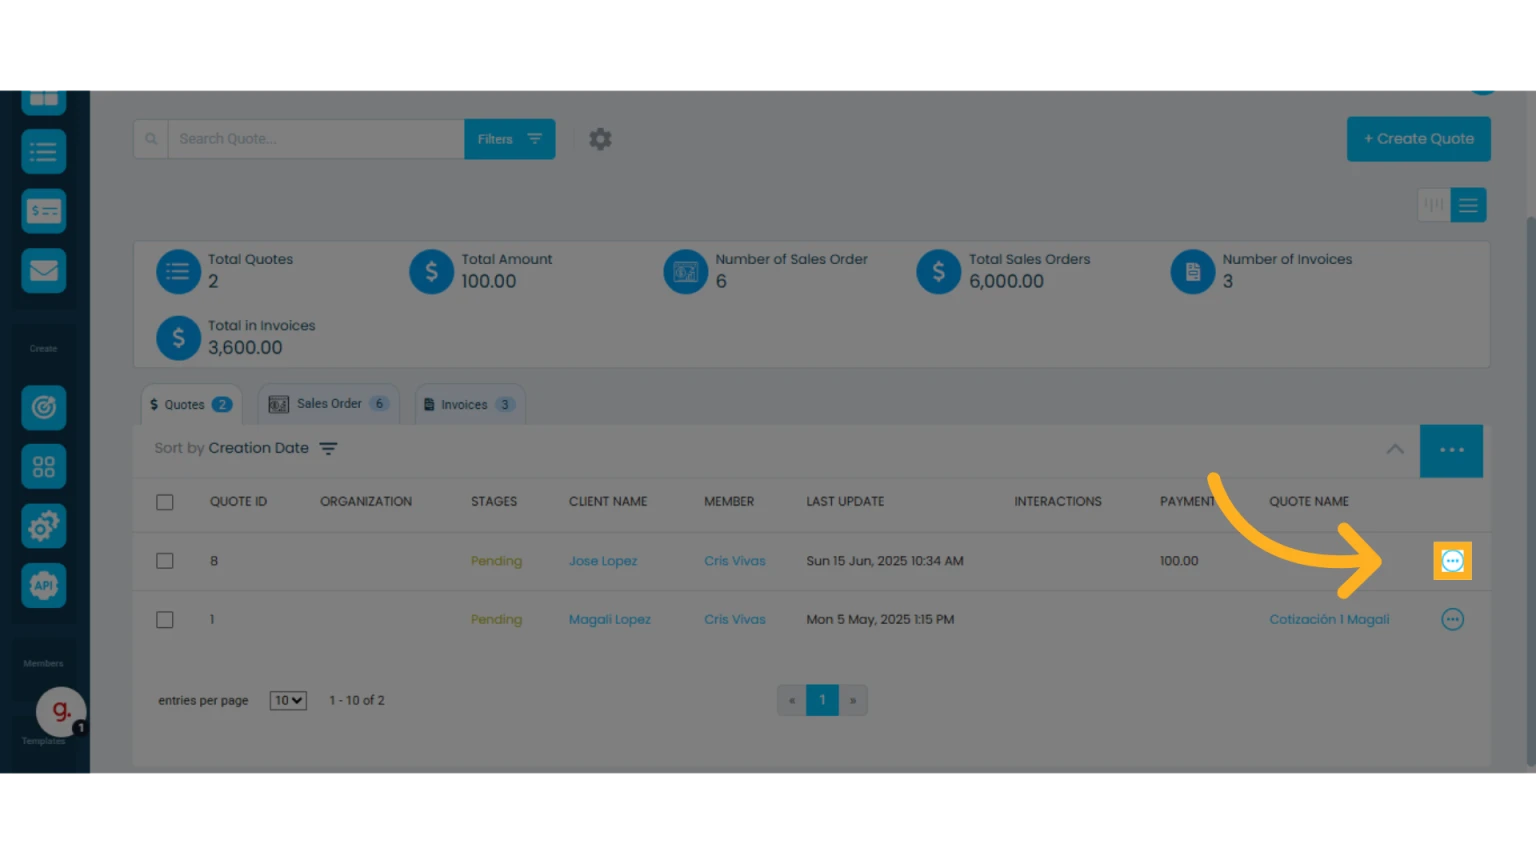Open client Magali Lopez link
The width and height of the screenshot is (1536, 864).
click(610, 620)
